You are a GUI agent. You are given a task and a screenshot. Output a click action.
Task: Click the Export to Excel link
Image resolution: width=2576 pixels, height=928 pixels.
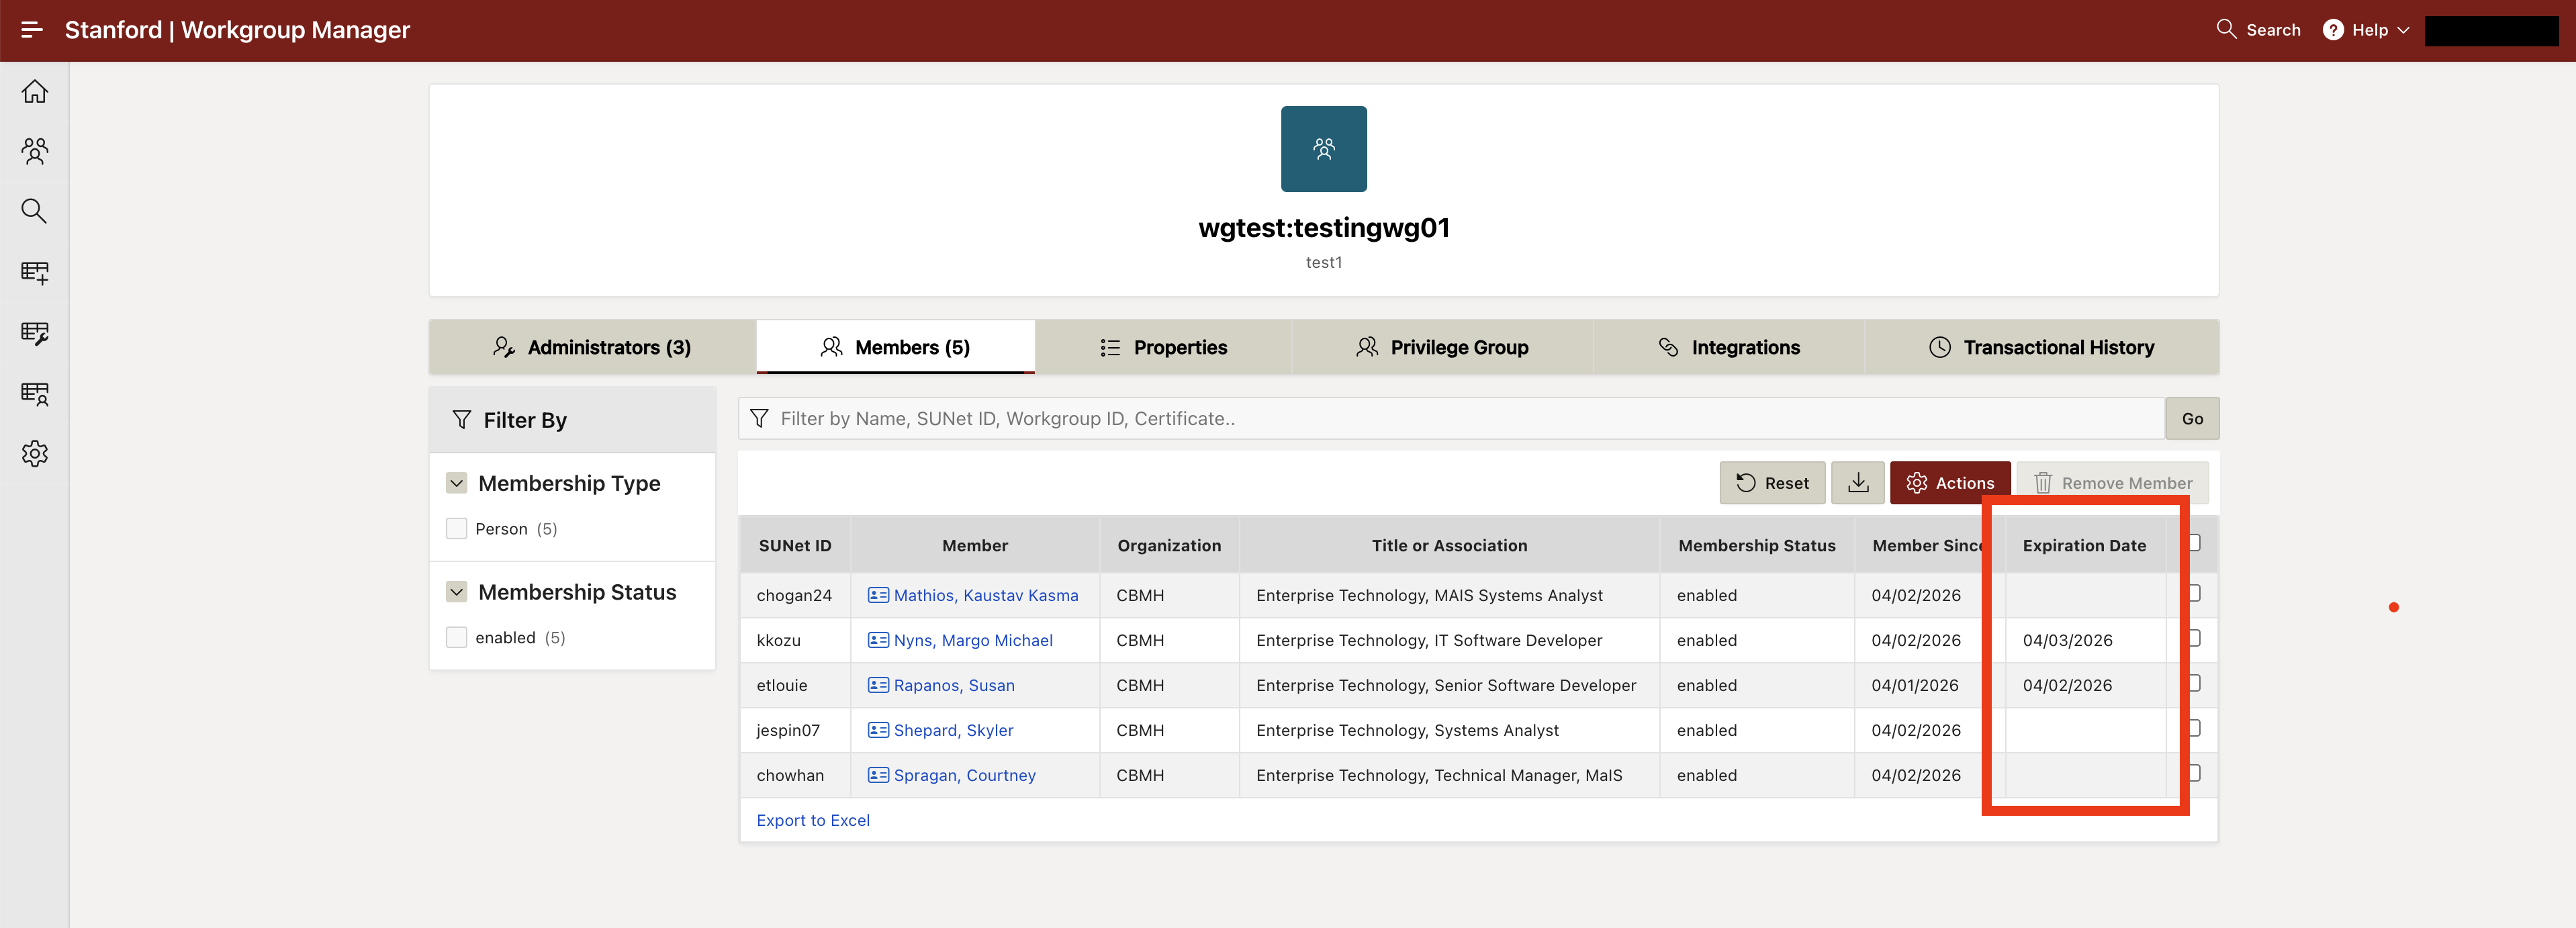(x=813, y=820)
